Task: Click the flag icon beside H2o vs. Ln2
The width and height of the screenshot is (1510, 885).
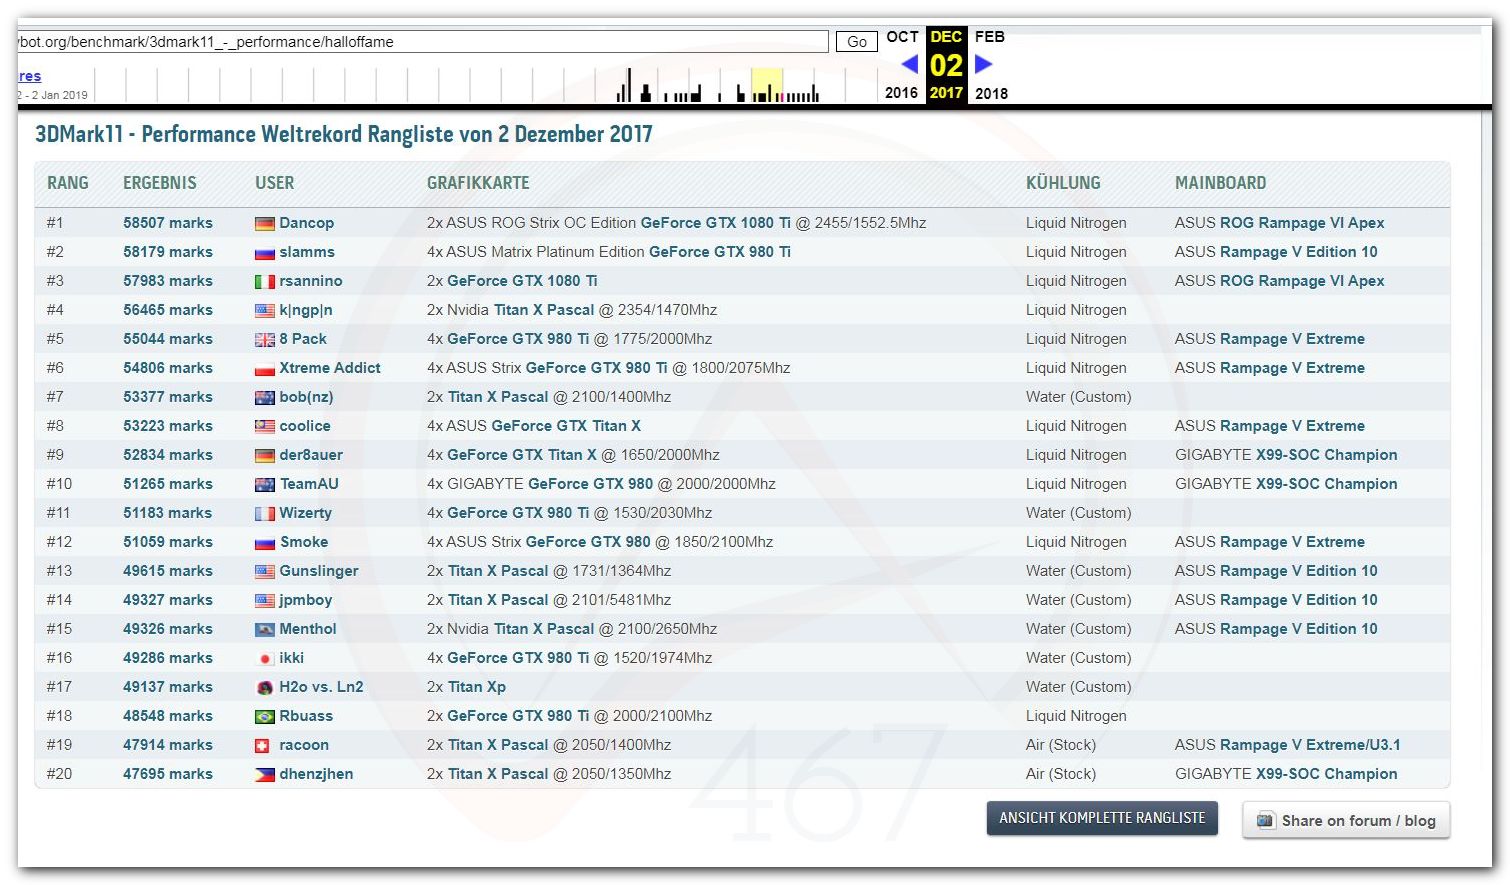Action: pyautogui.click(x=264, y=688)
